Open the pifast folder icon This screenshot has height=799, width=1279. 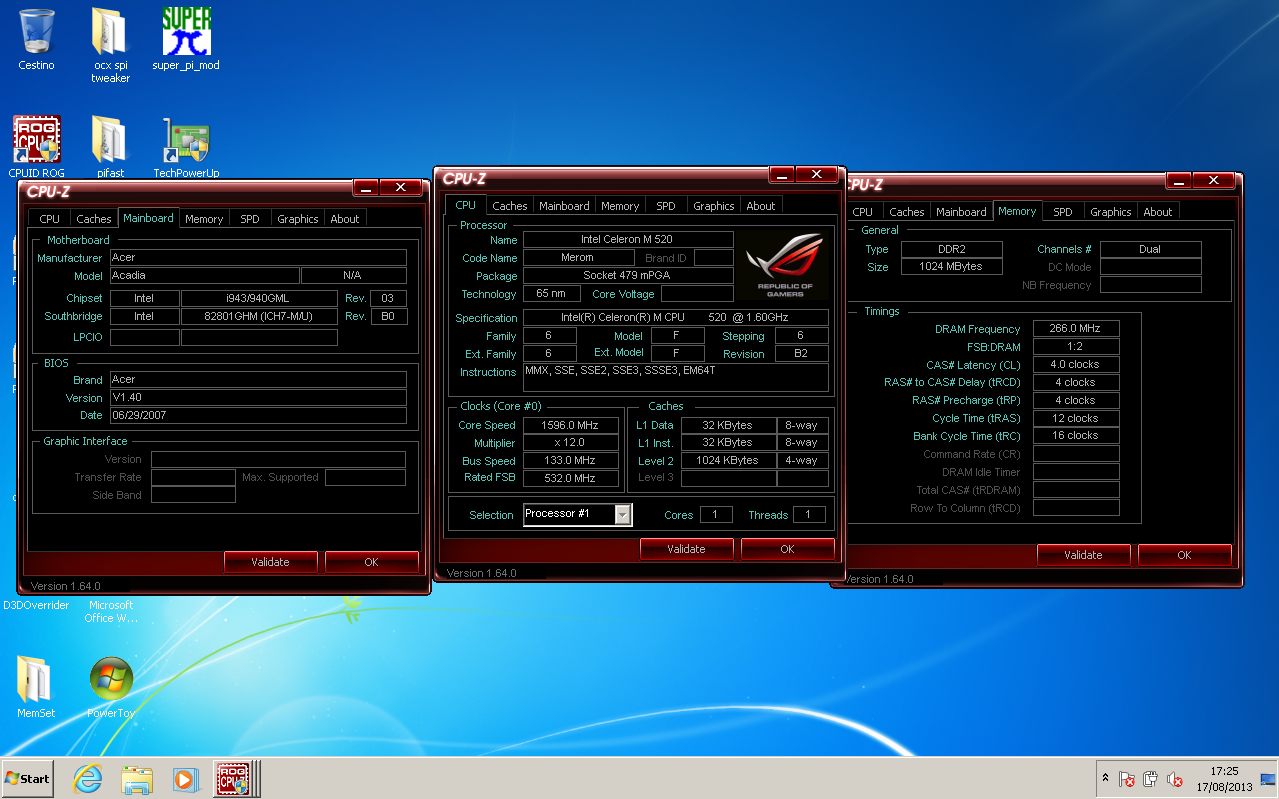point(110,147)
